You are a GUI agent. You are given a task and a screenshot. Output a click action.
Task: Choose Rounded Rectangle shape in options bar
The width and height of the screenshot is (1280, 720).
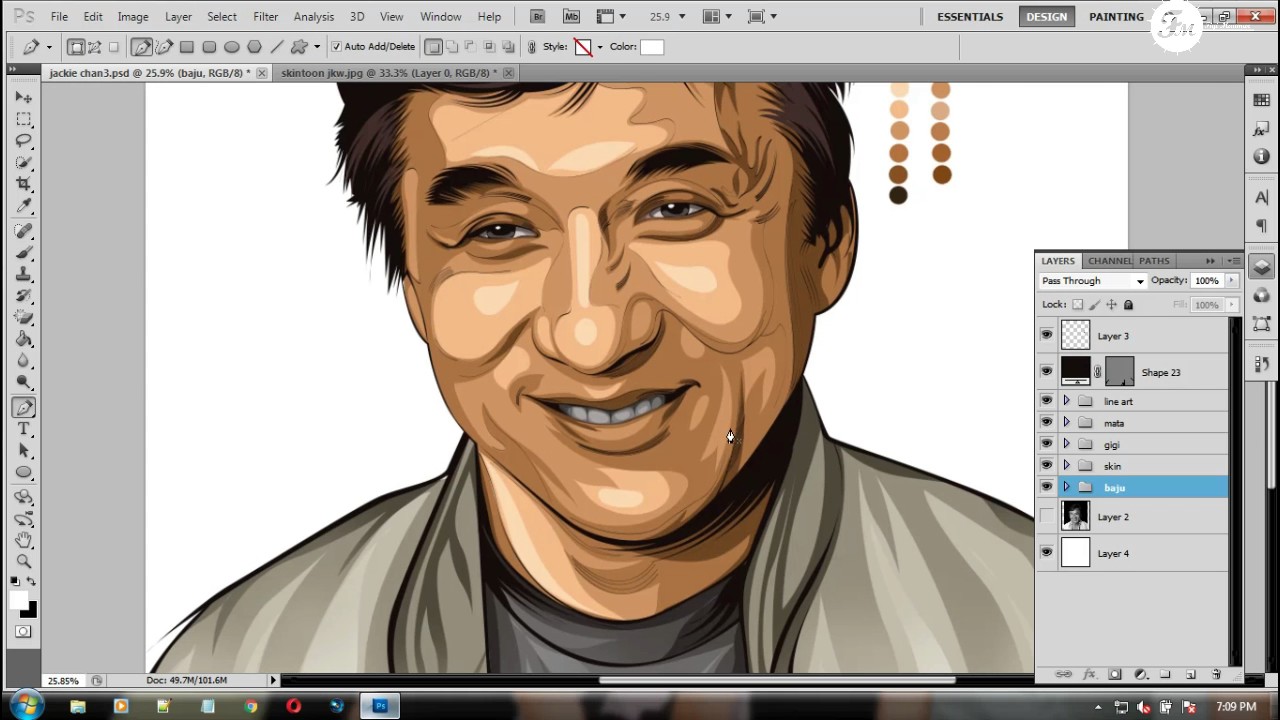pos(209,46)
